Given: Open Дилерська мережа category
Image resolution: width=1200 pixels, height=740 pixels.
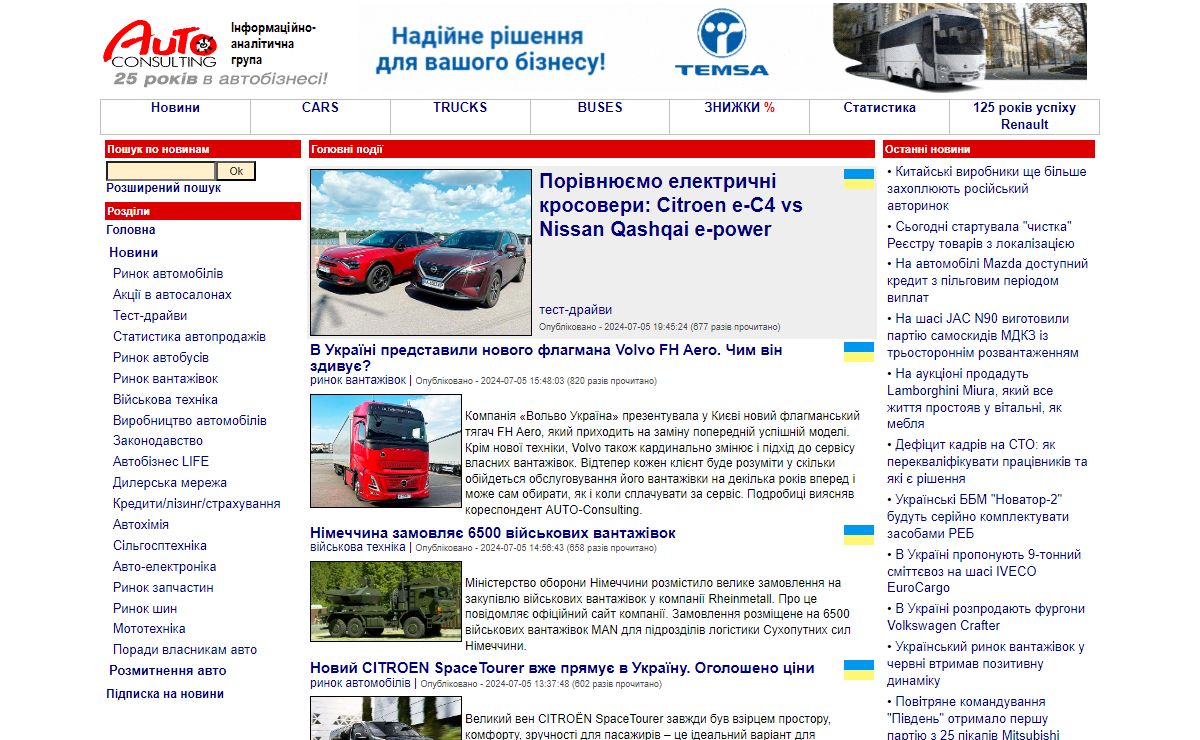Looking at the screenshot, I should coord(170,483).
